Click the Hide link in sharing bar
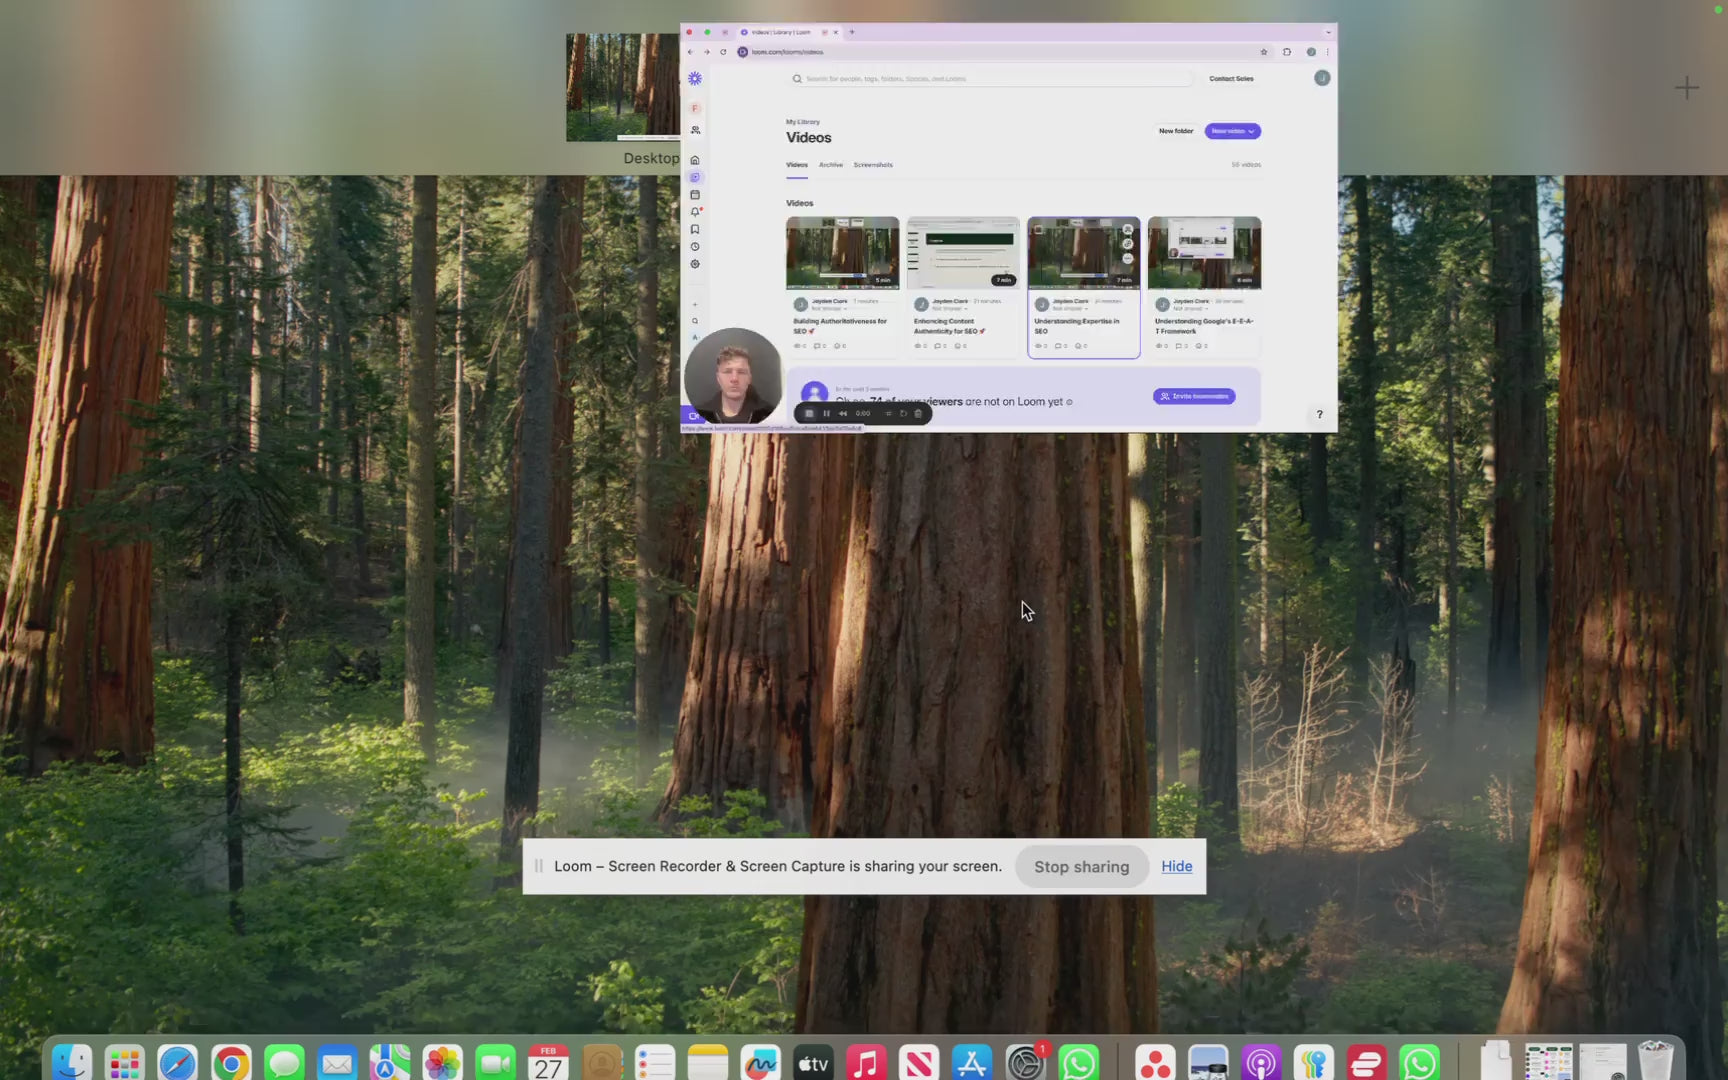 click(x=1176, y=867)
